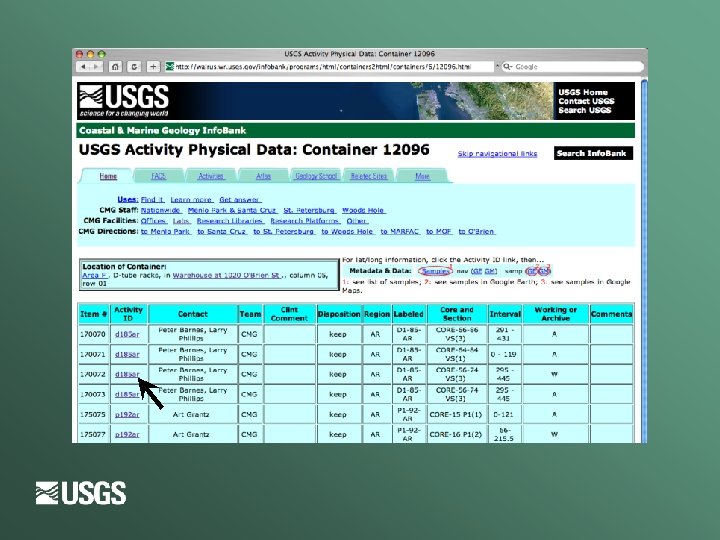Open activity p192ar in row 175077
Image resolution: width=720 pixels, height=540 pixels.
tap(127, 434)
